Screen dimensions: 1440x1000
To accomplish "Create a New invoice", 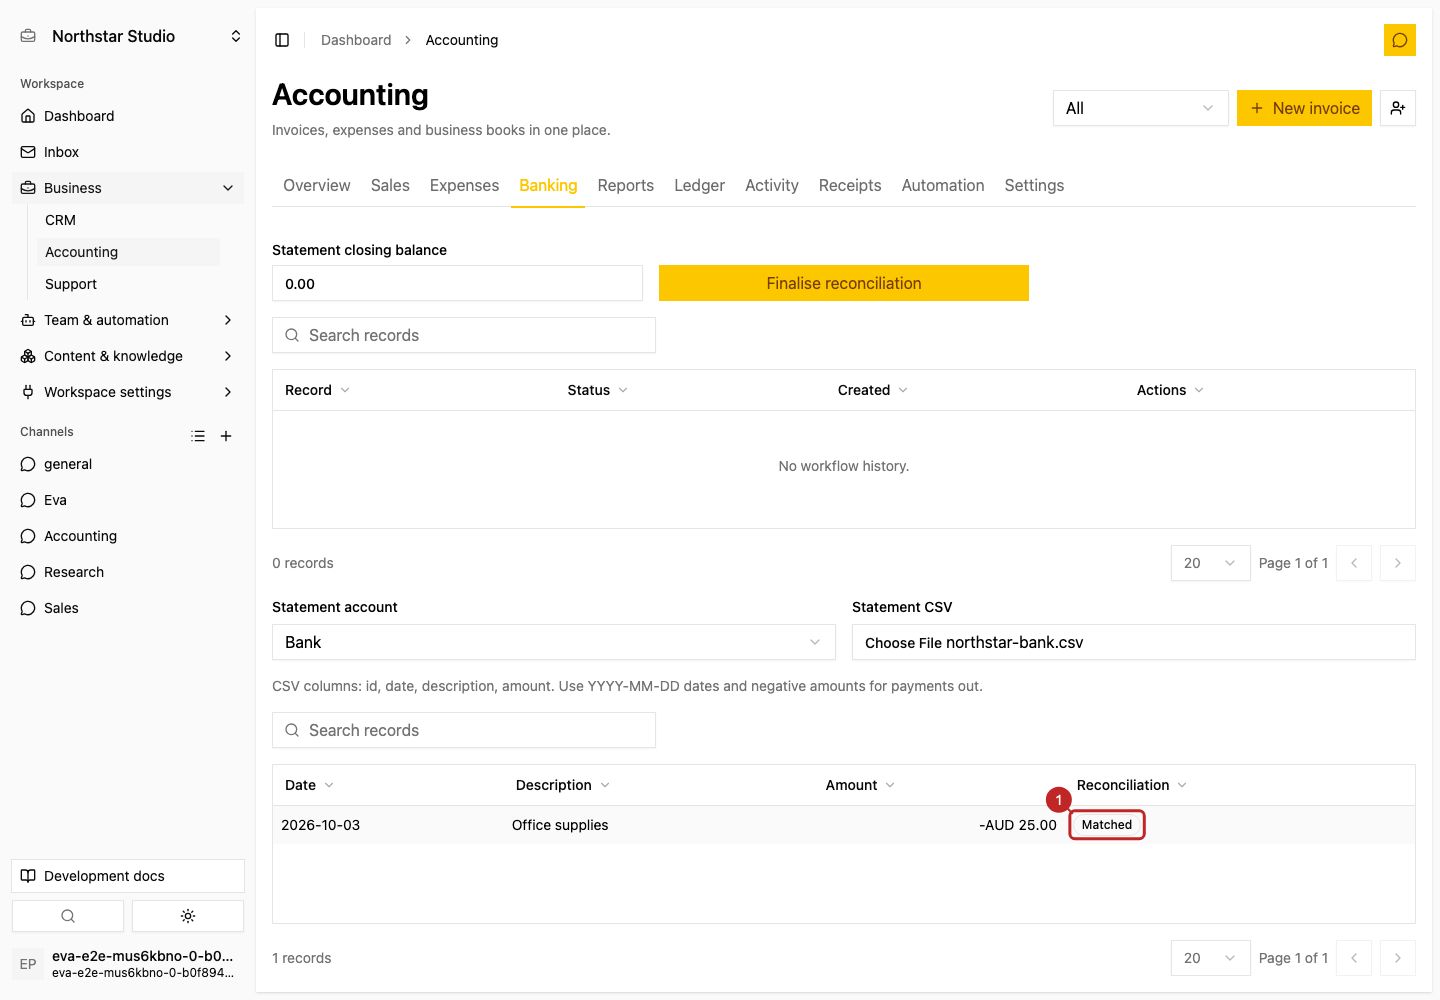I will click(x=1304, y=108).
